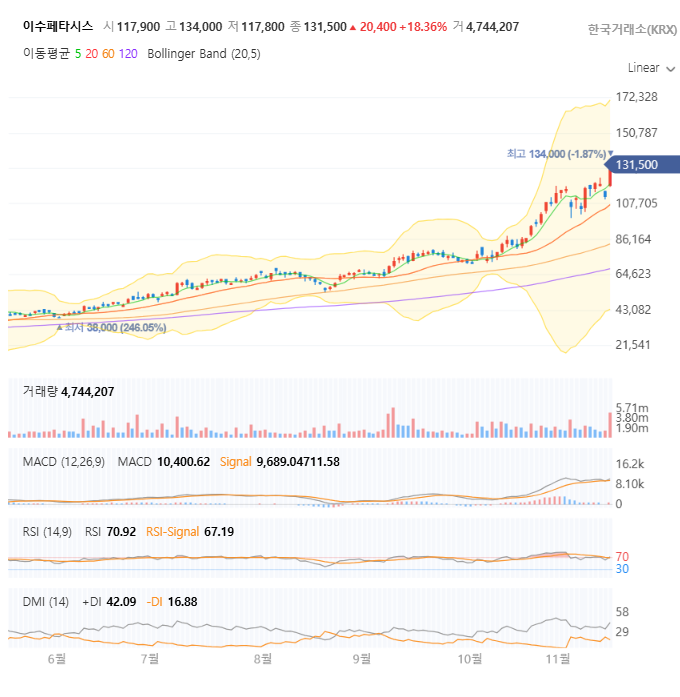The image size is (680, 697).
Task: Click the 6월 date axis label
Action: (56, 659)
